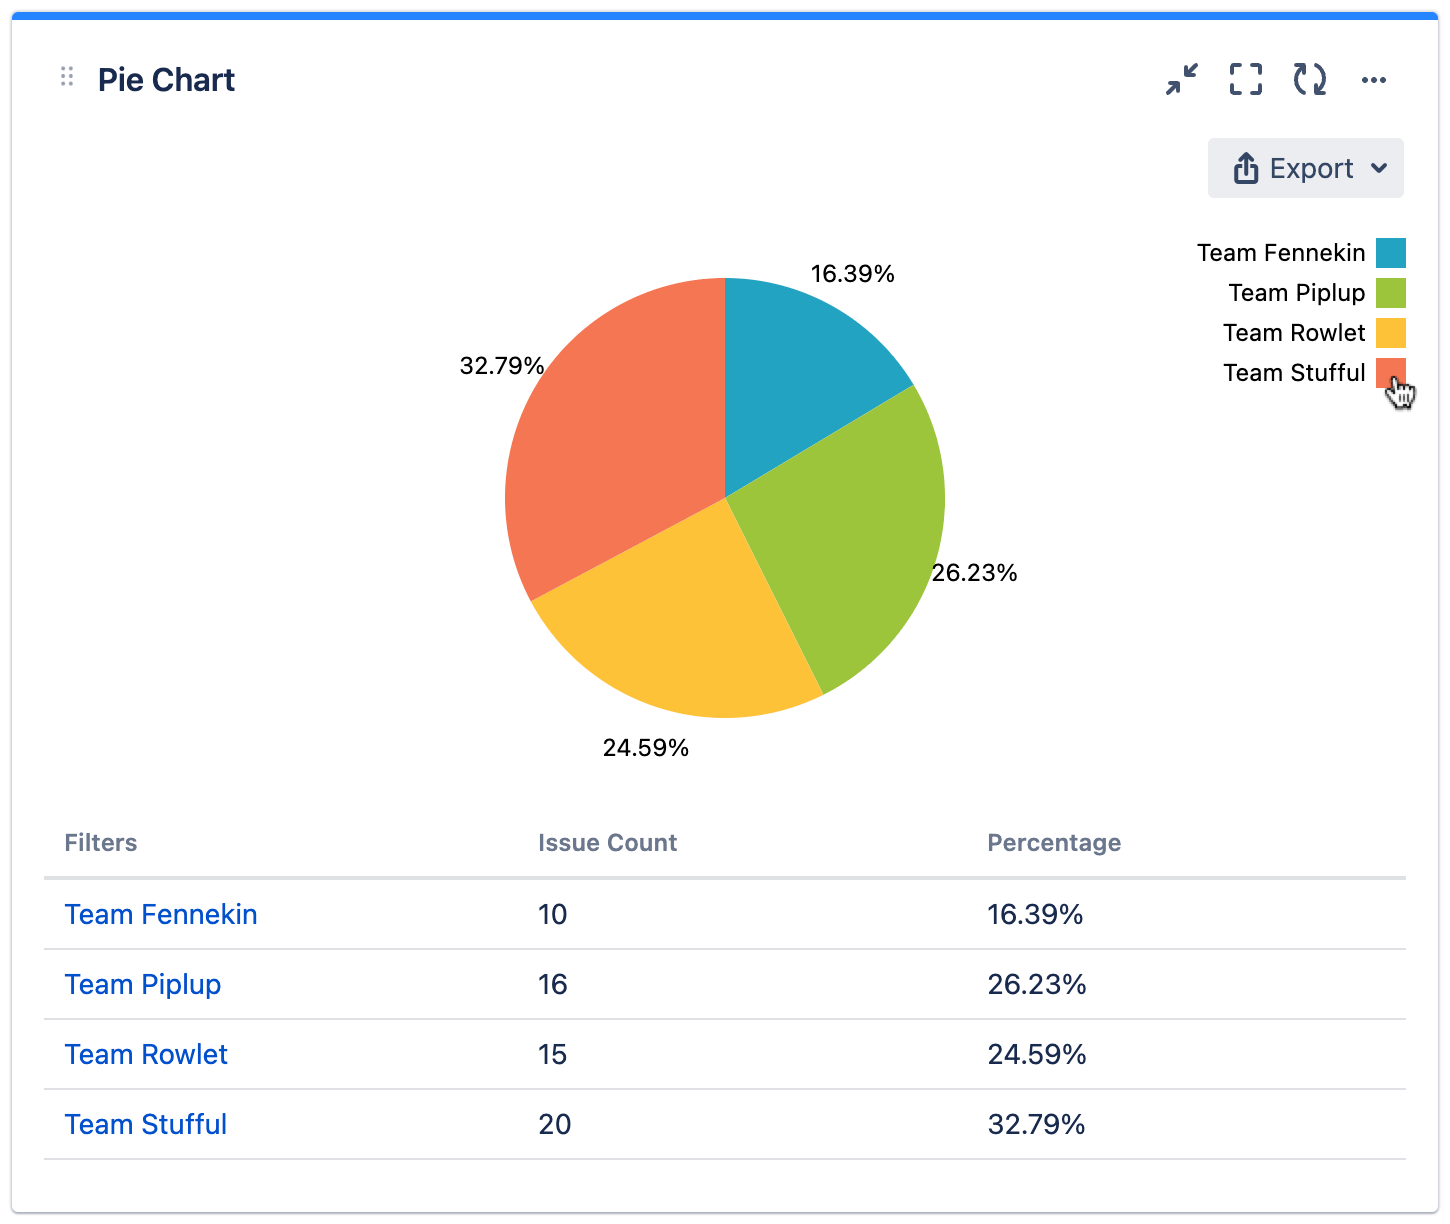Click the drag handle next to Pie Chart title
The height and width of the screenshot is (1224, 1450).
point(67,76)
